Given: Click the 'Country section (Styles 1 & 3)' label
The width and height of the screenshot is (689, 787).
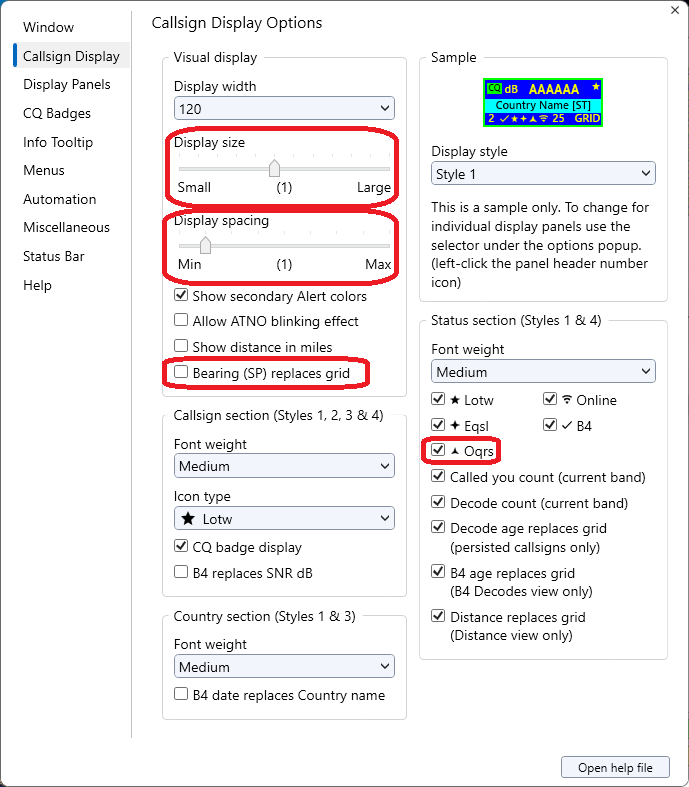Looking at the screenshot, I should [264, 616].
